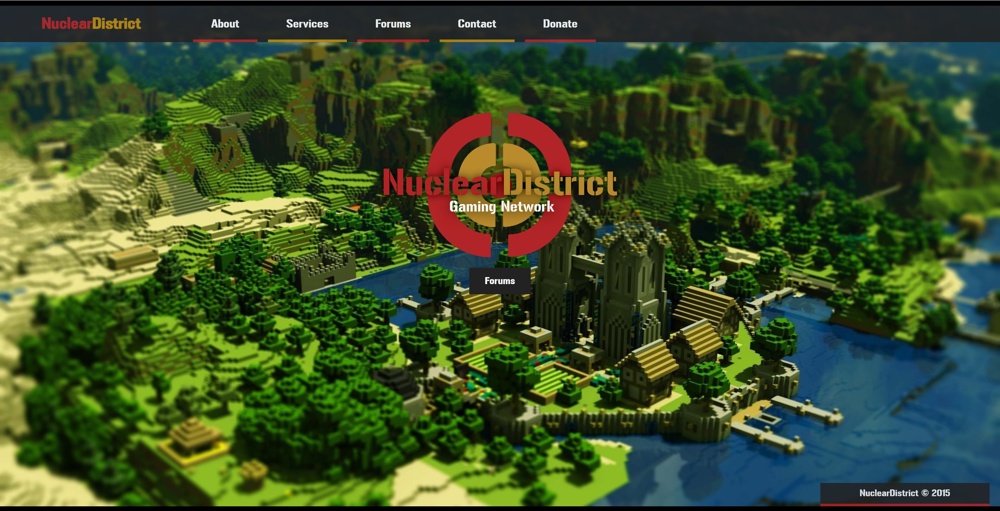Open the About page from navigation
This screenshot has width=1000, height=511.
[x=225, y=24]
